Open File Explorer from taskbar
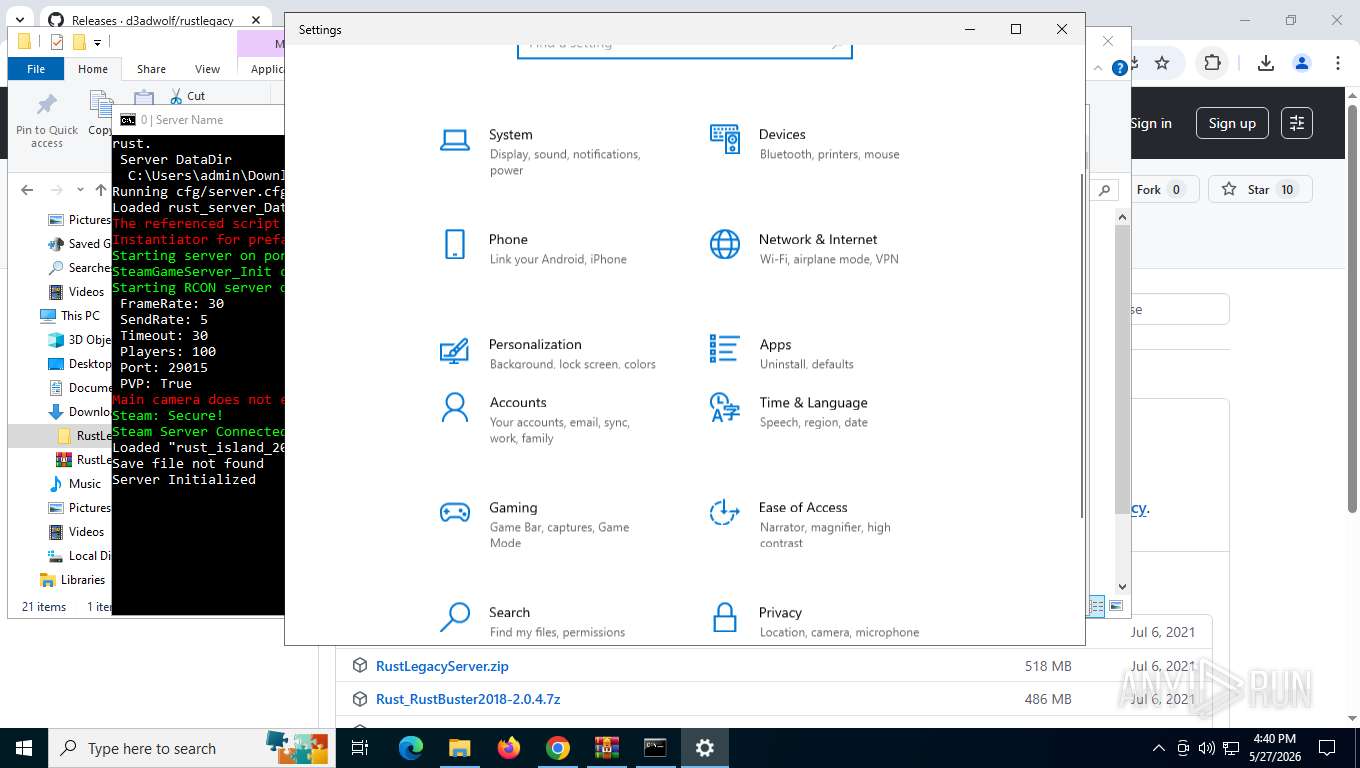The height and width of the screenshot is (768, 1360). coord(459,748)
